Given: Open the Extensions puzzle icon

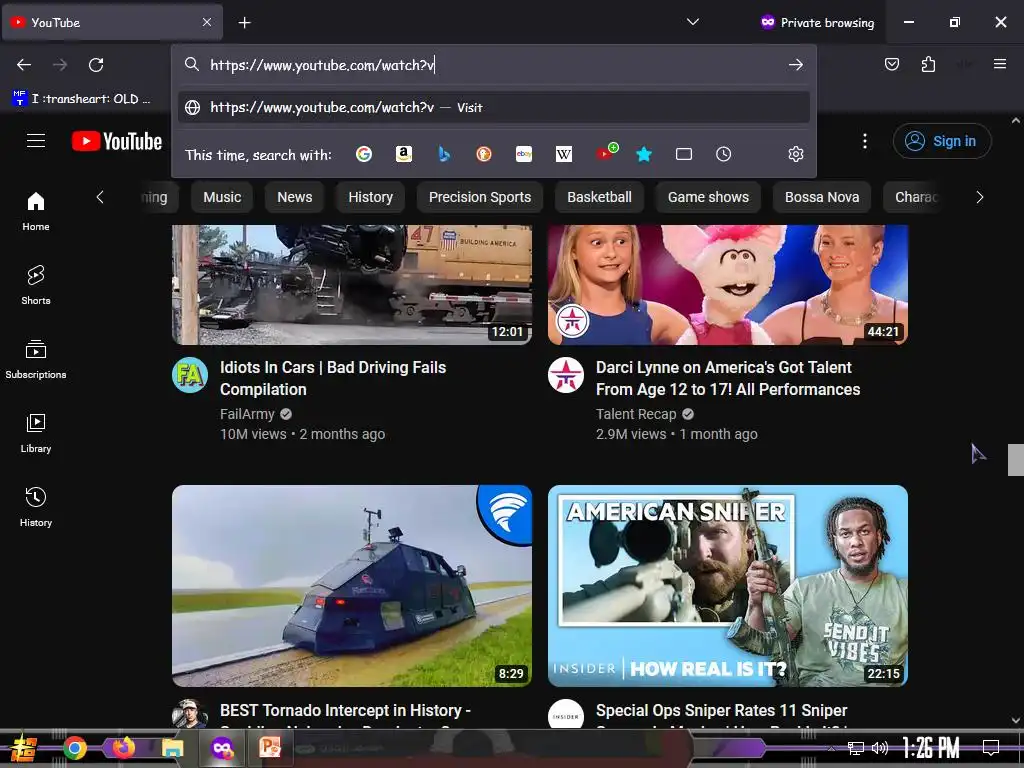Looking at the screenshot, I should [928, 64].
